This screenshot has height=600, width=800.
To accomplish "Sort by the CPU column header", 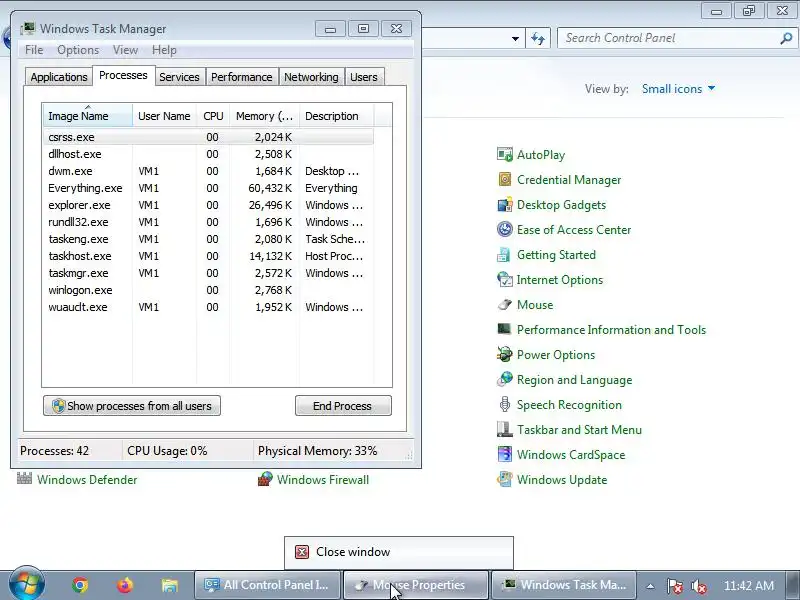I will (213, 116).
